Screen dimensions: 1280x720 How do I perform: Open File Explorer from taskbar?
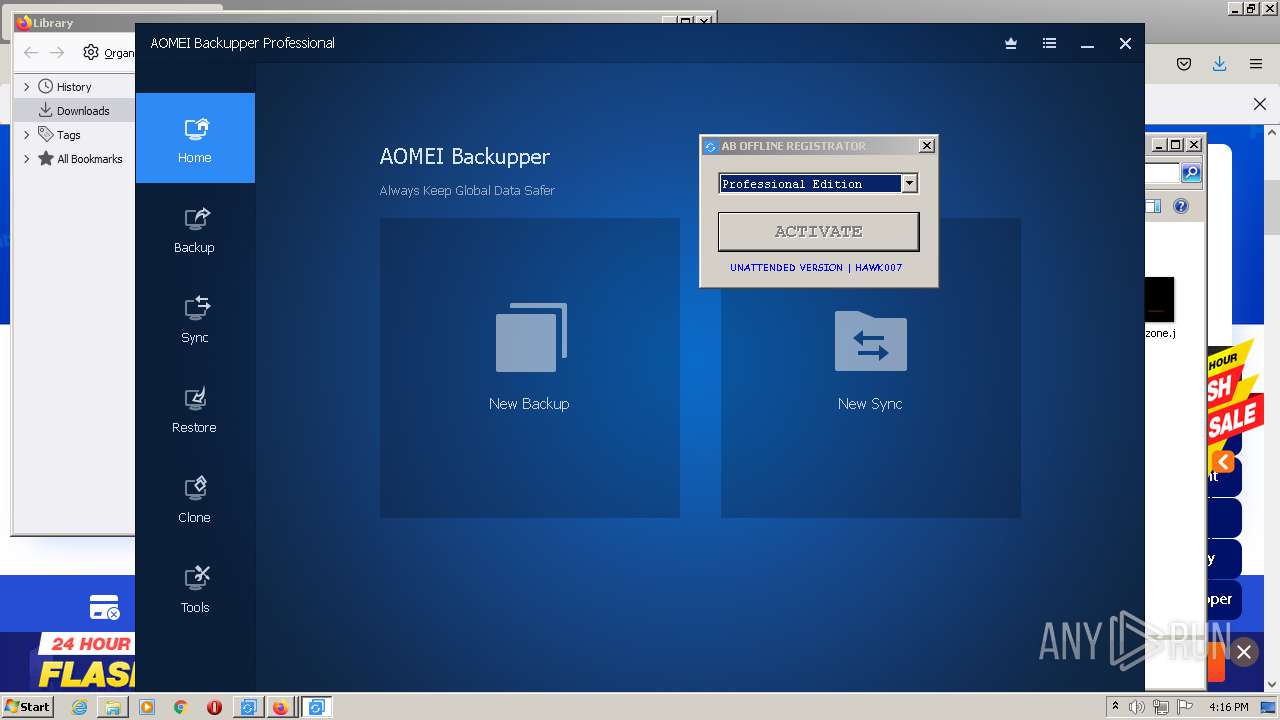pos(113,707)
